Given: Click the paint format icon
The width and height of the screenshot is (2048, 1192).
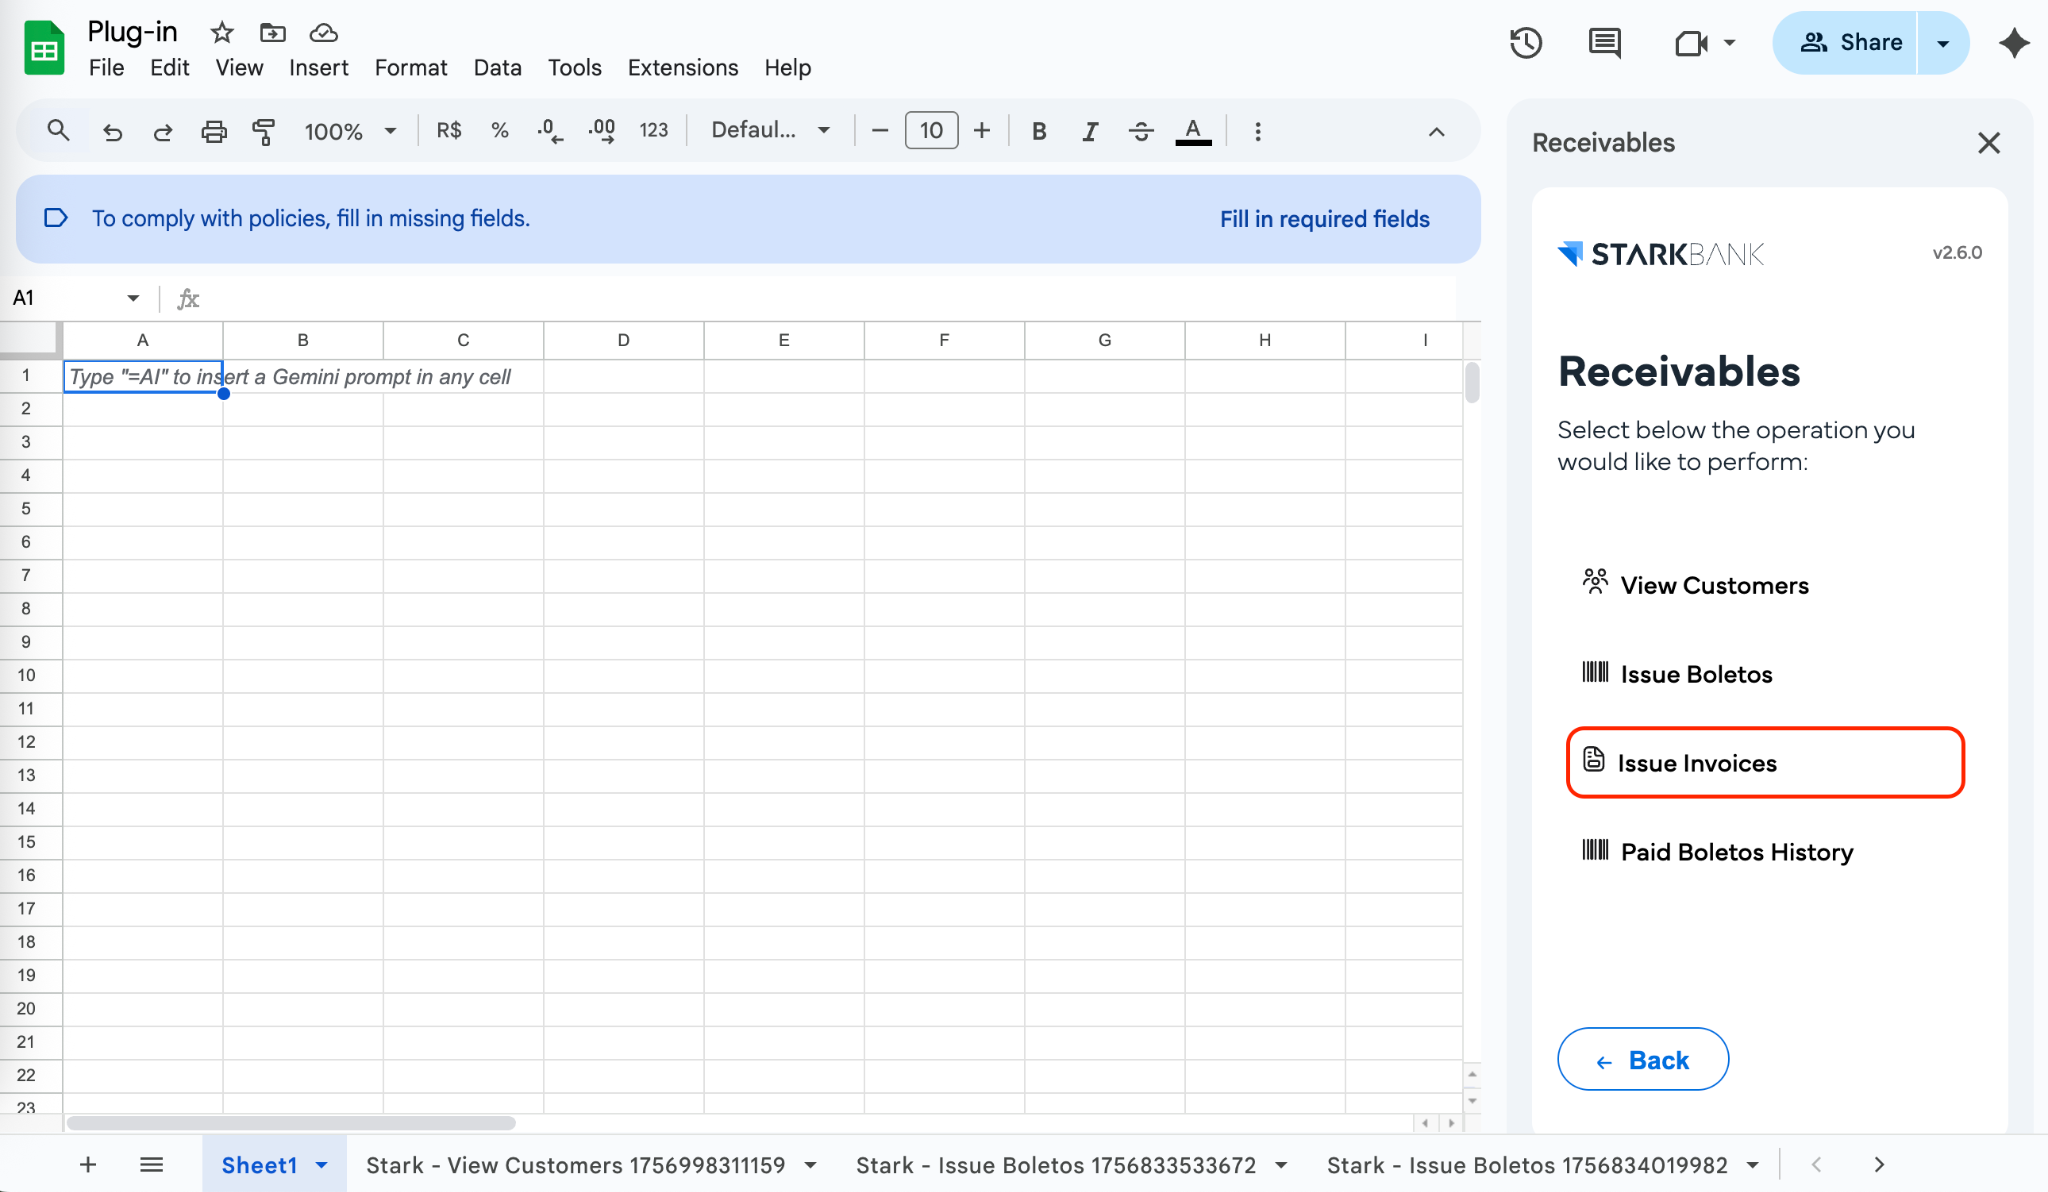Looking at the screenshot, I should (264, 131).
